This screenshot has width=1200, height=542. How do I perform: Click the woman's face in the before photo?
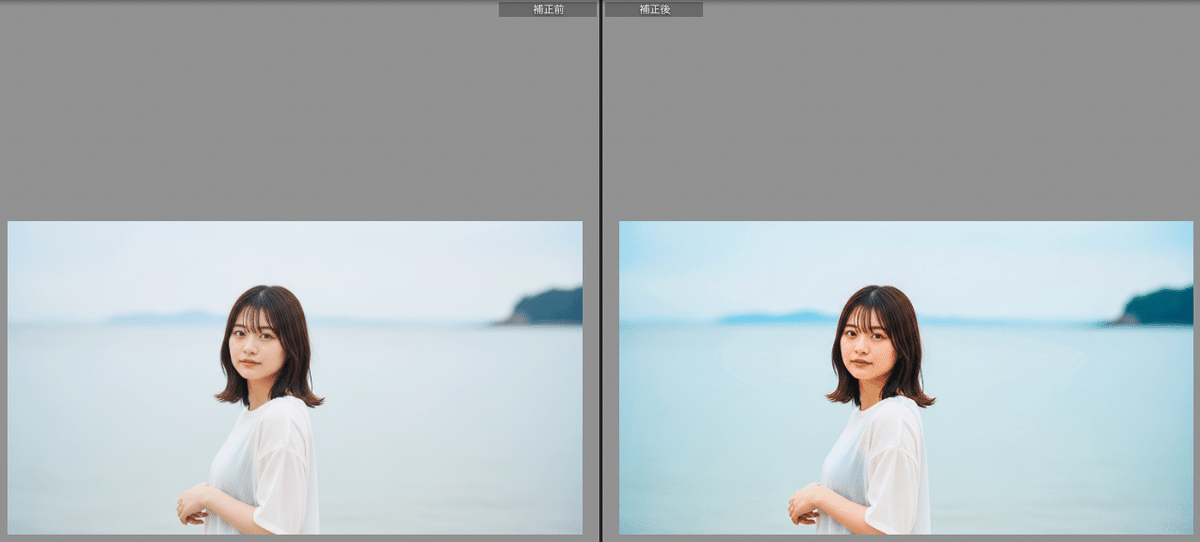click(x=255, y=345)
